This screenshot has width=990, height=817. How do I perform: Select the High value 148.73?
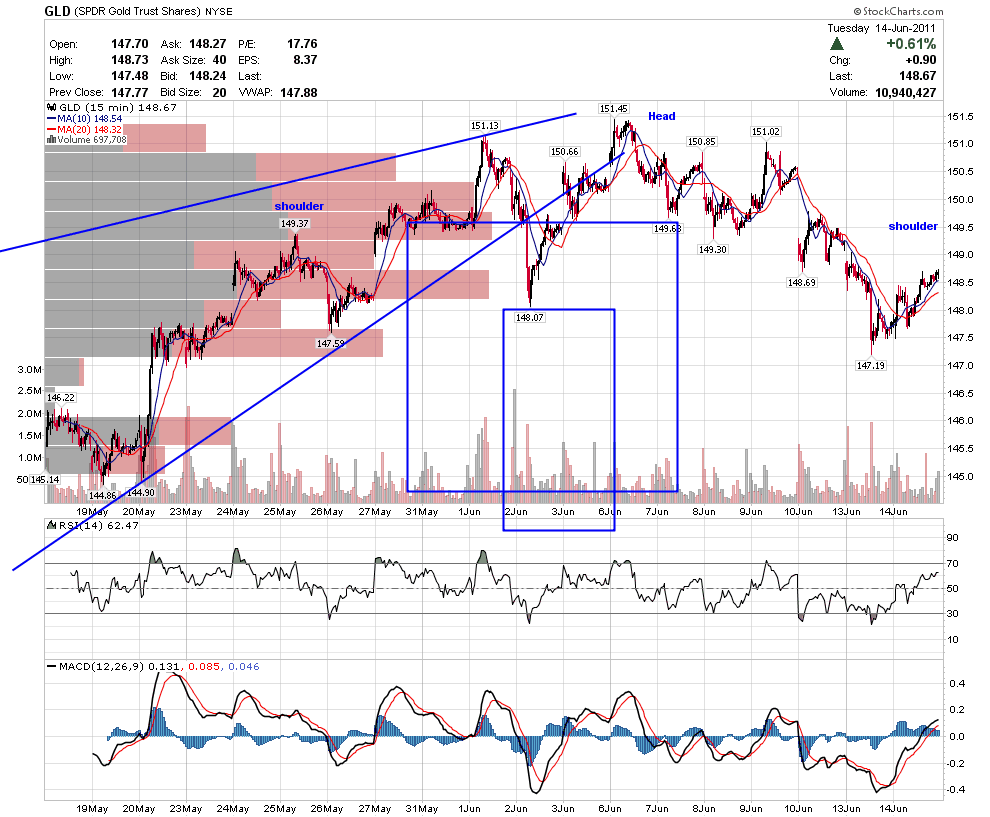click(x=129, y=60)
